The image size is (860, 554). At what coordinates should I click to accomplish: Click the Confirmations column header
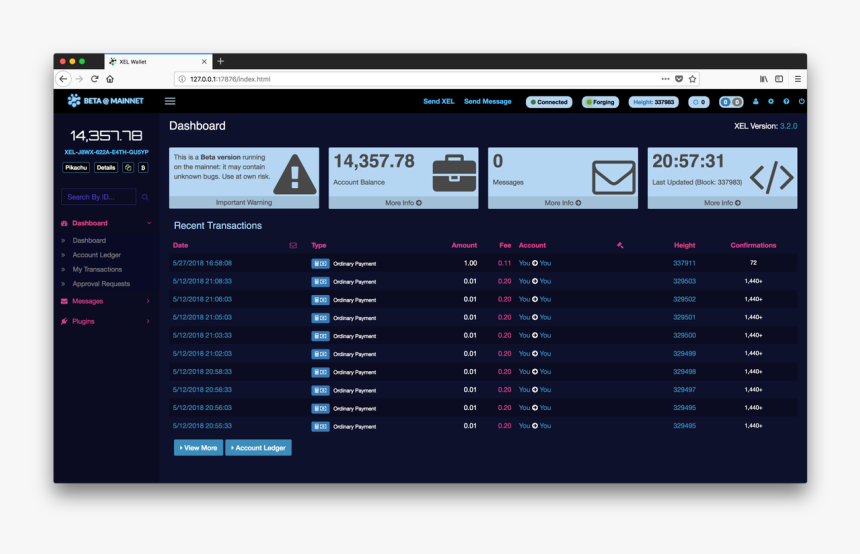pyautogui.click(x=753, y=245)
